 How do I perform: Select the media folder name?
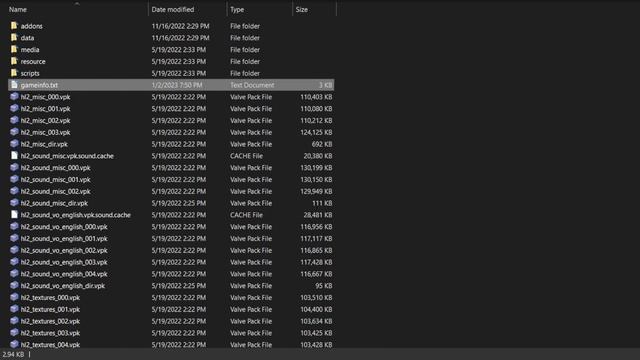pos(30,50)
